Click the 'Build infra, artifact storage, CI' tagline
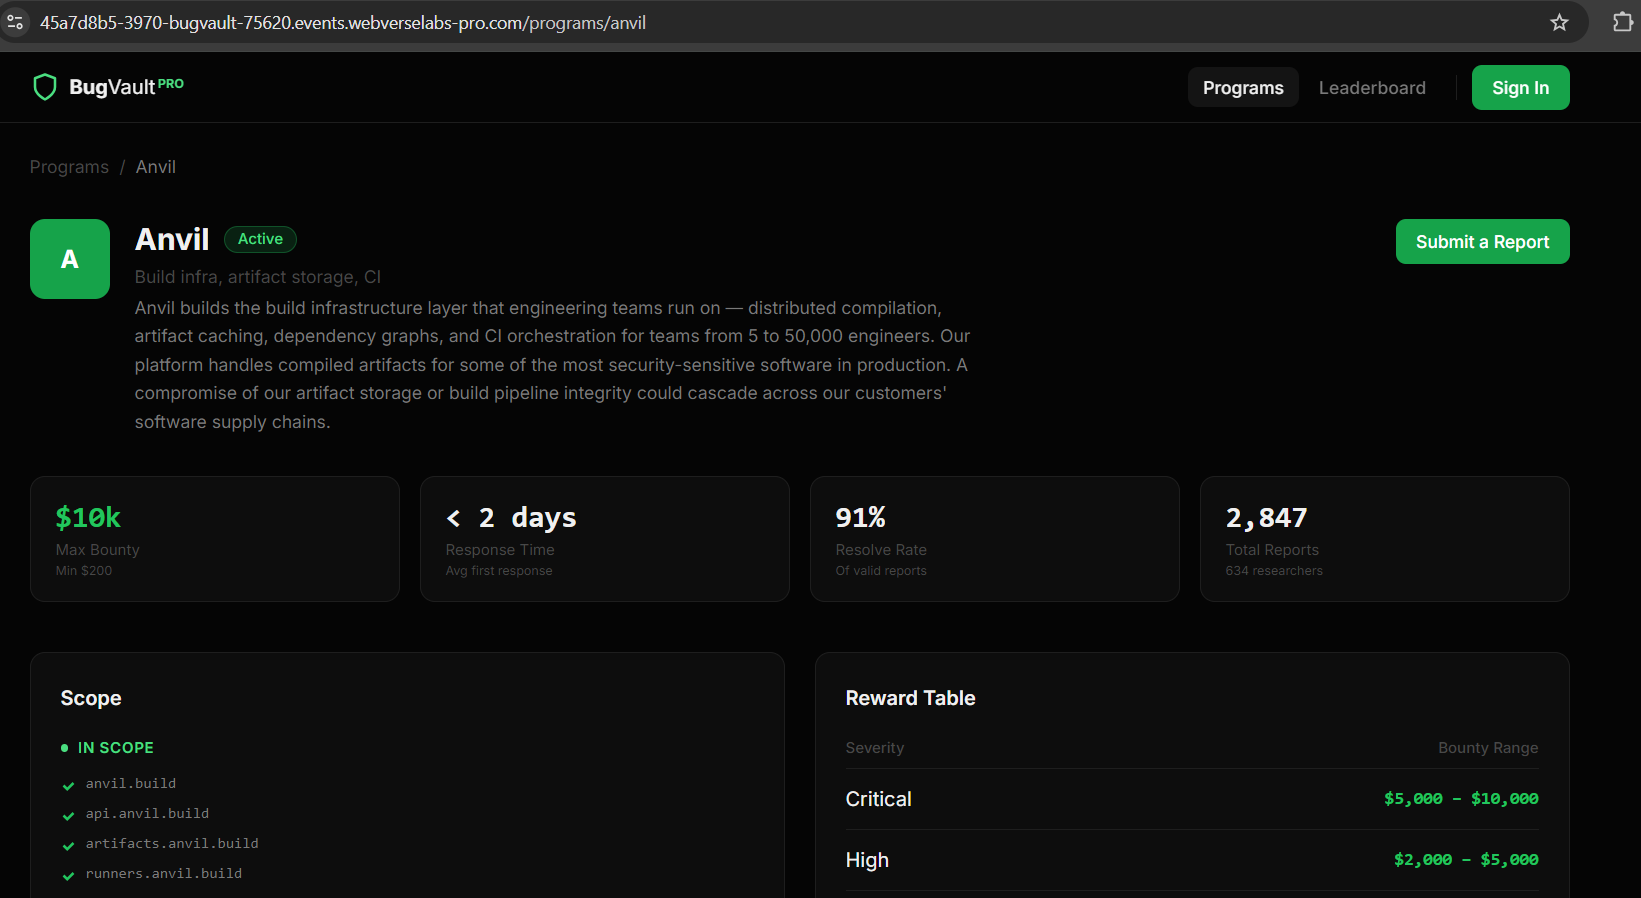Viewport: 1641px width, 898px height. pyautogui.click(x=258, y=277)
